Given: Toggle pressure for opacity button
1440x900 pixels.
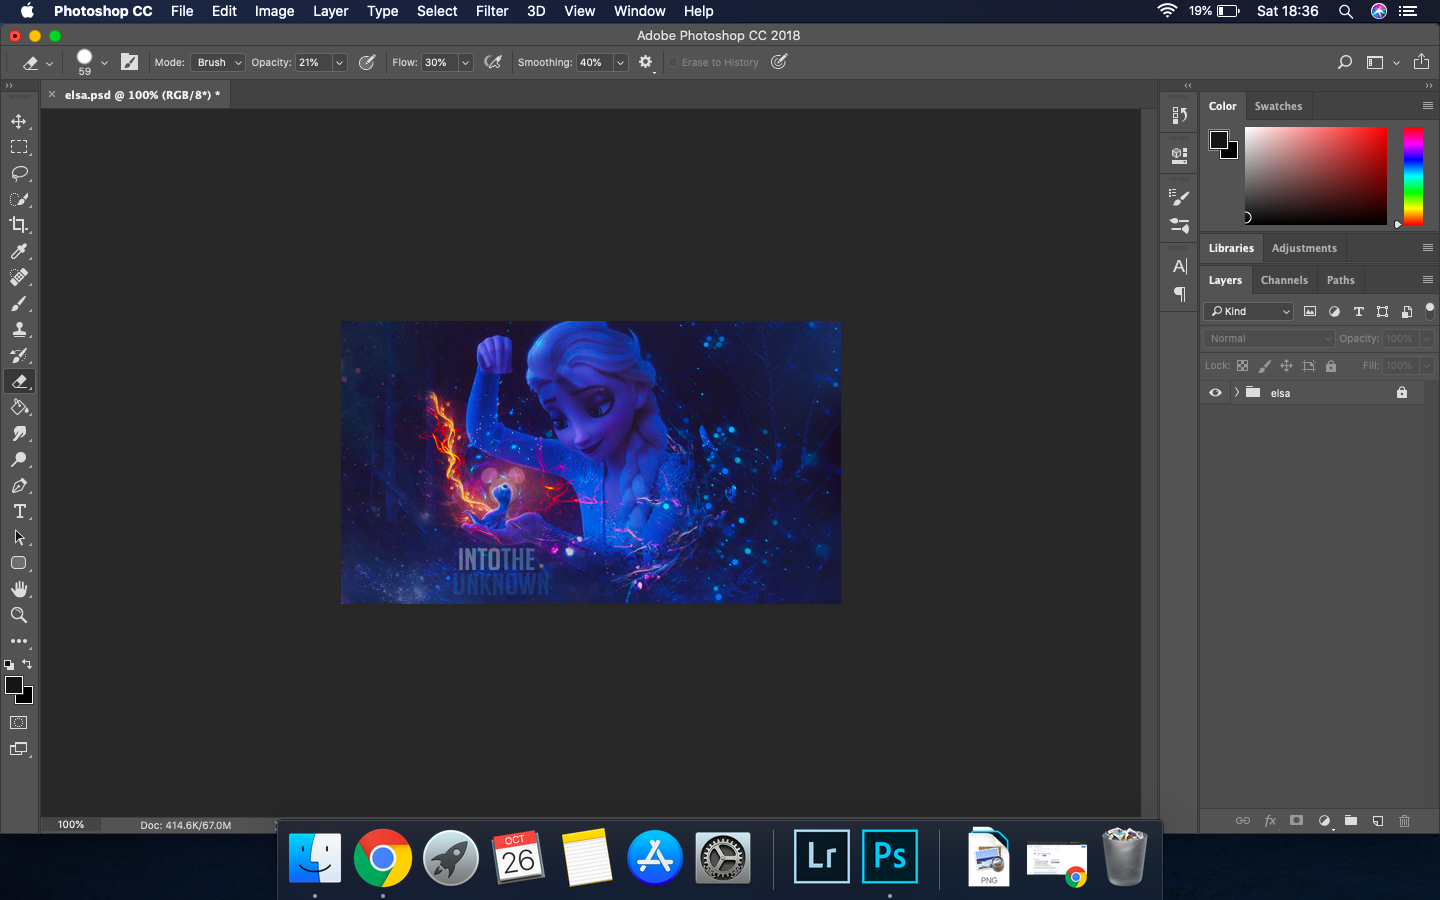Looking at the screenshot, I should 367,62.
